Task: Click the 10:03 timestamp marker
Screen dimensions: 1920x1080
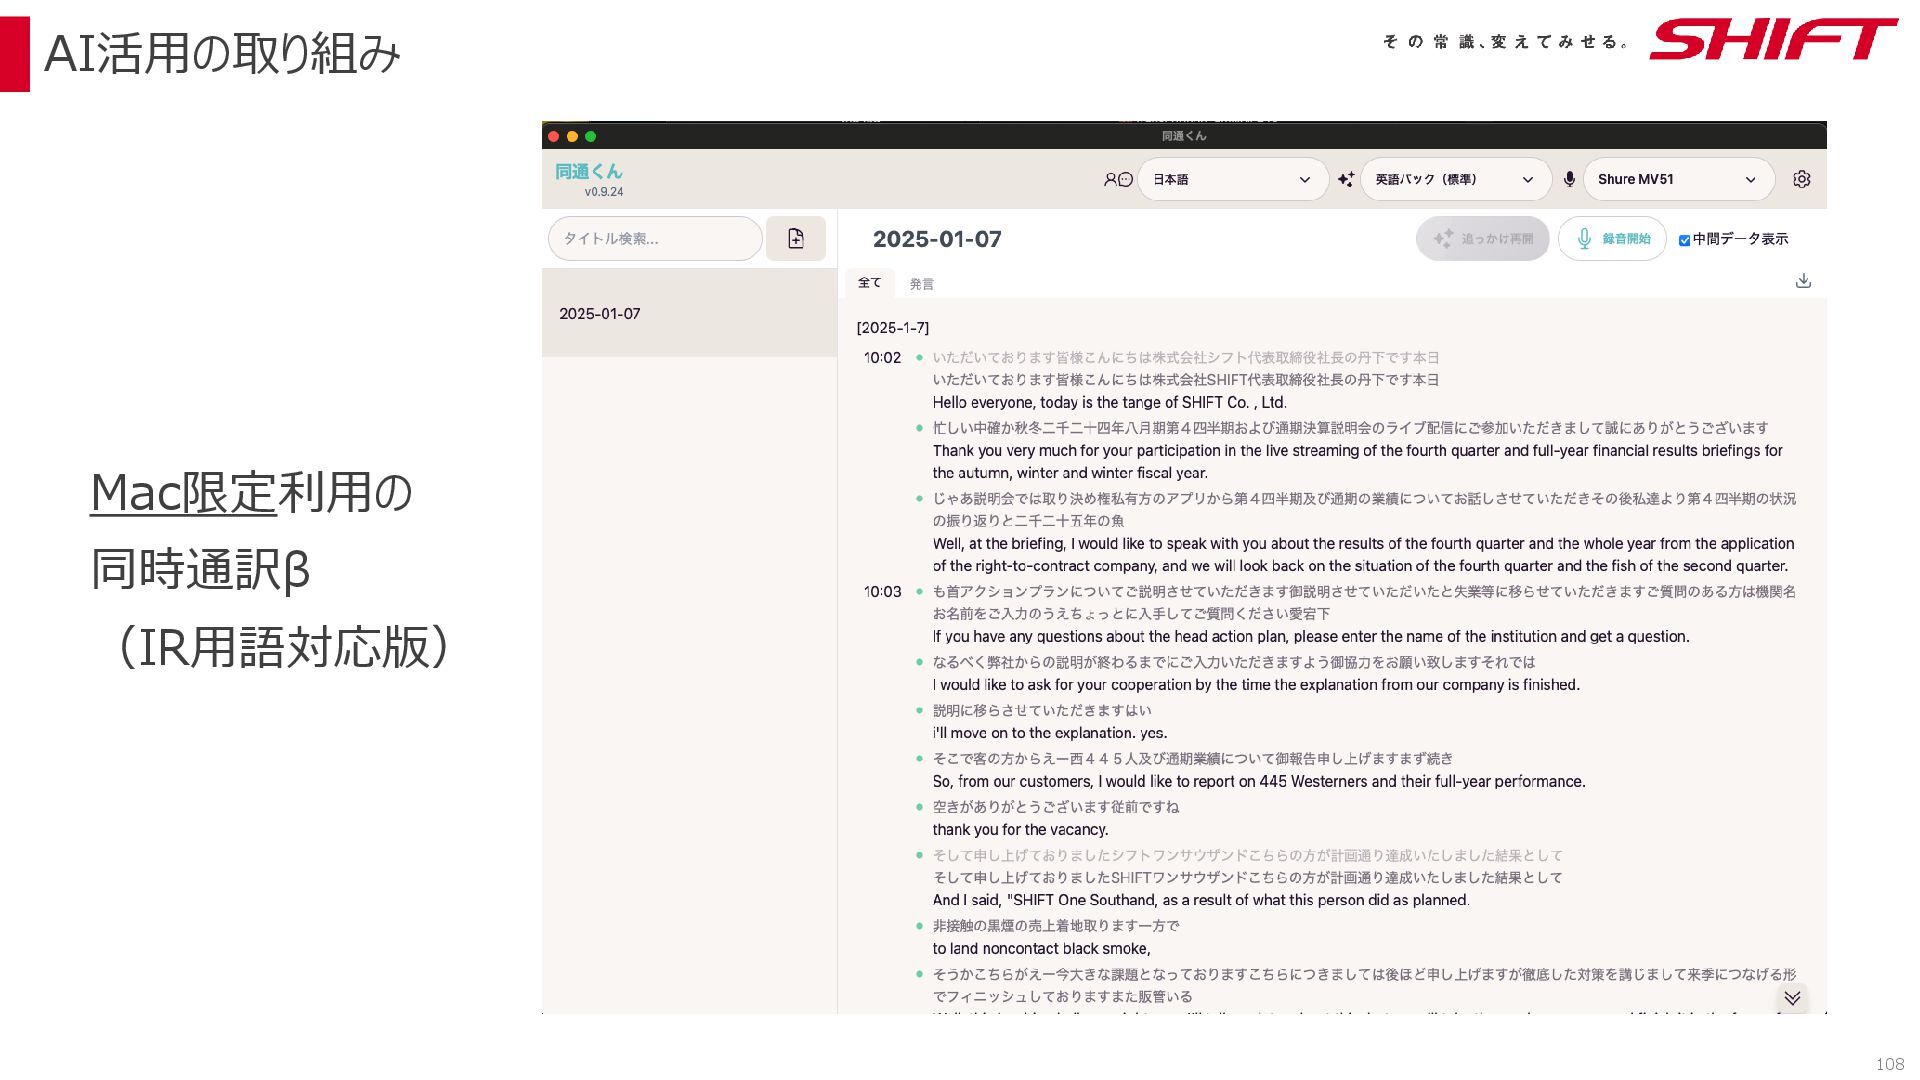Action: click(x=882, y=592)
